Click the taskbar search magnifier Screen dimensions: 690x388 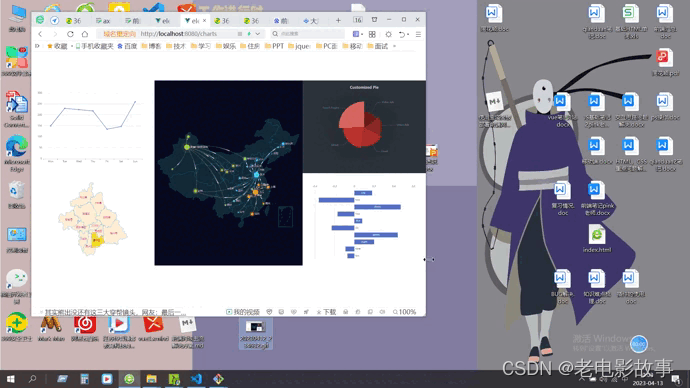pos(32,379)
